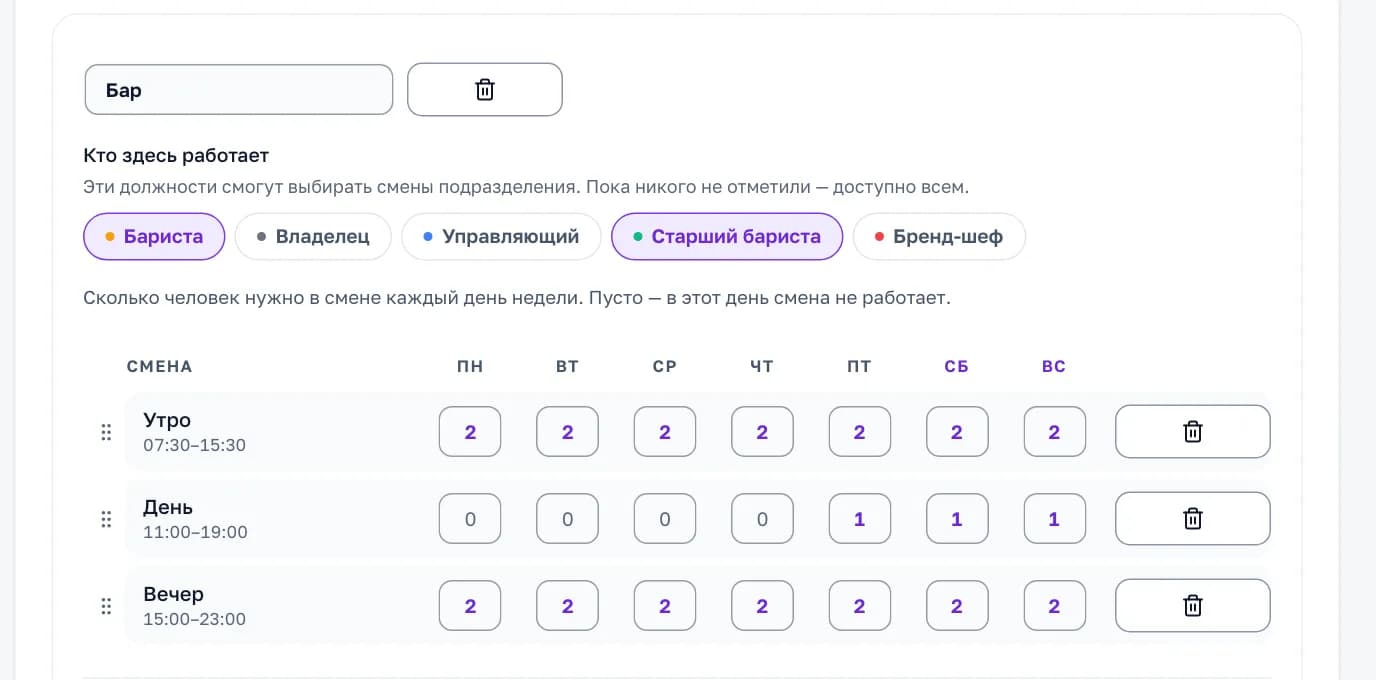Deselect the Старший бариста position chip
Image resolution: width=1376 pixels, height=680 pixels.
pos(727,237)
